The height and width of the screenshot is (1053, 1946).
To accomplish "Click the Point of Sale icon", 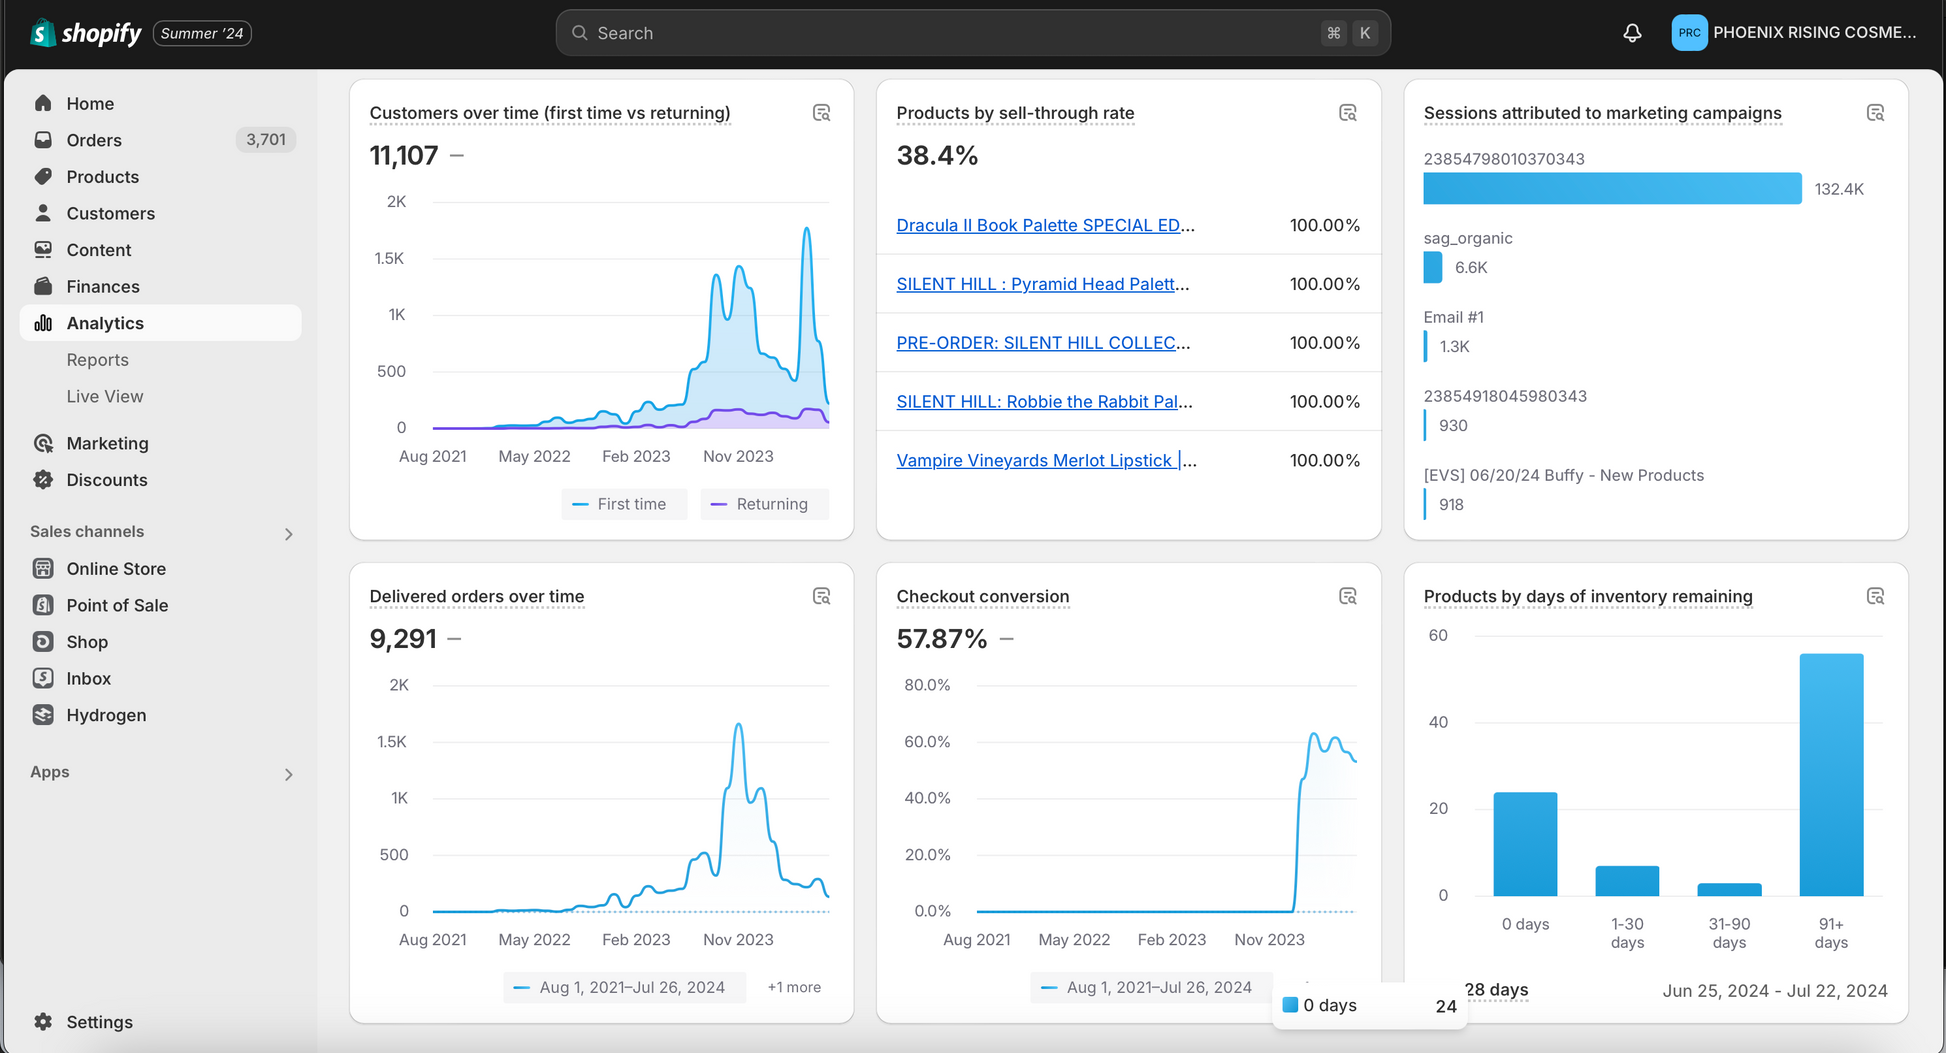I will coord(43,605).
